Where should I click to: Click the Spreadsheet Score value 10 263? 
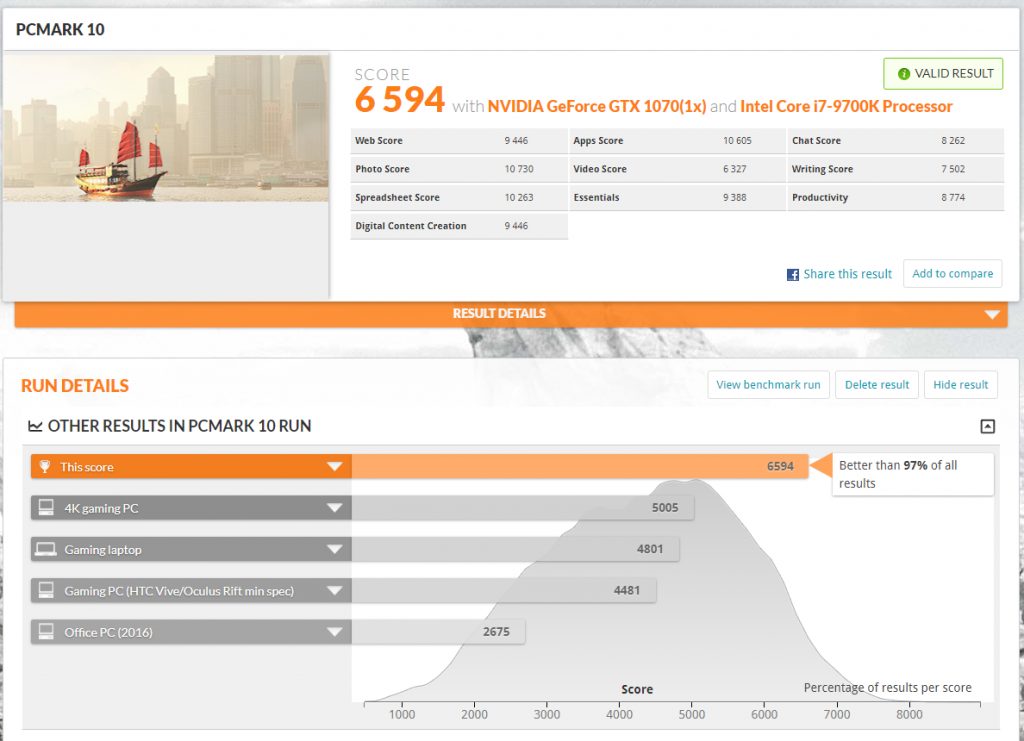coord(519,197)
